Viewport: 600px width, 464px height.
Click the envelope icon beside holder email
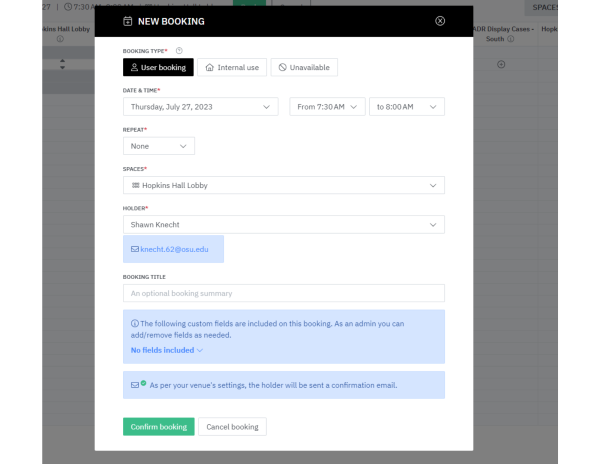coord(135,249)
